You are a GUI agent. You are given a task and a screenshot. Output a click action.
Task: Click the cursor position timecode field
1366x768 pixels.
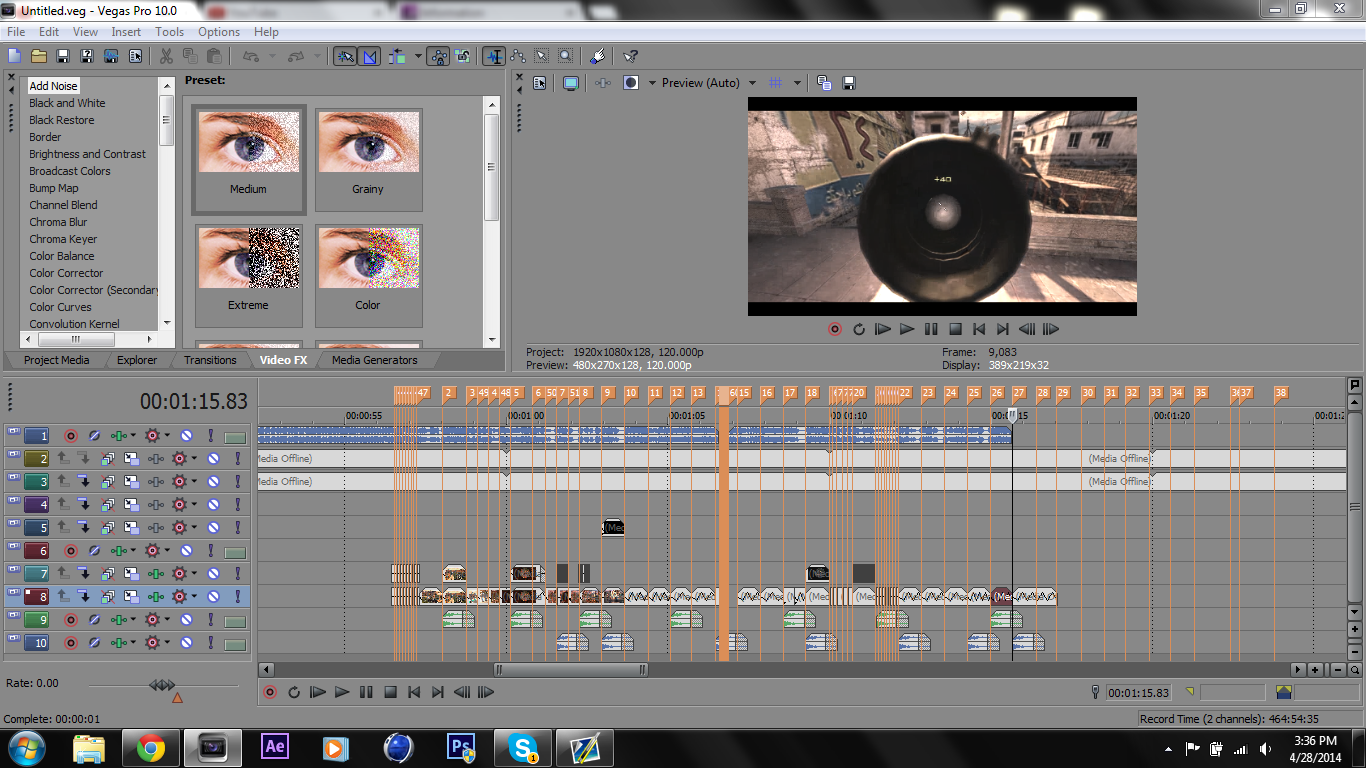pos(1138,692)
